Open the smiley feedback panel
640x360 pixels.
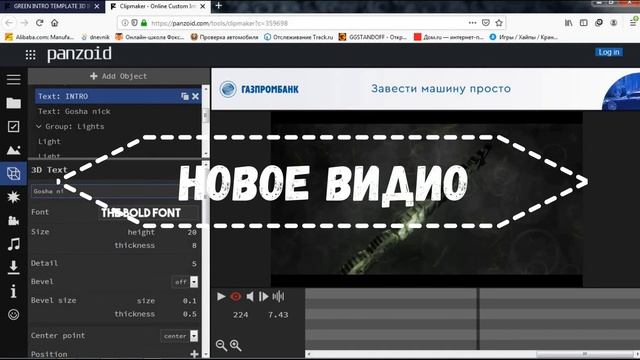point(13,314)
